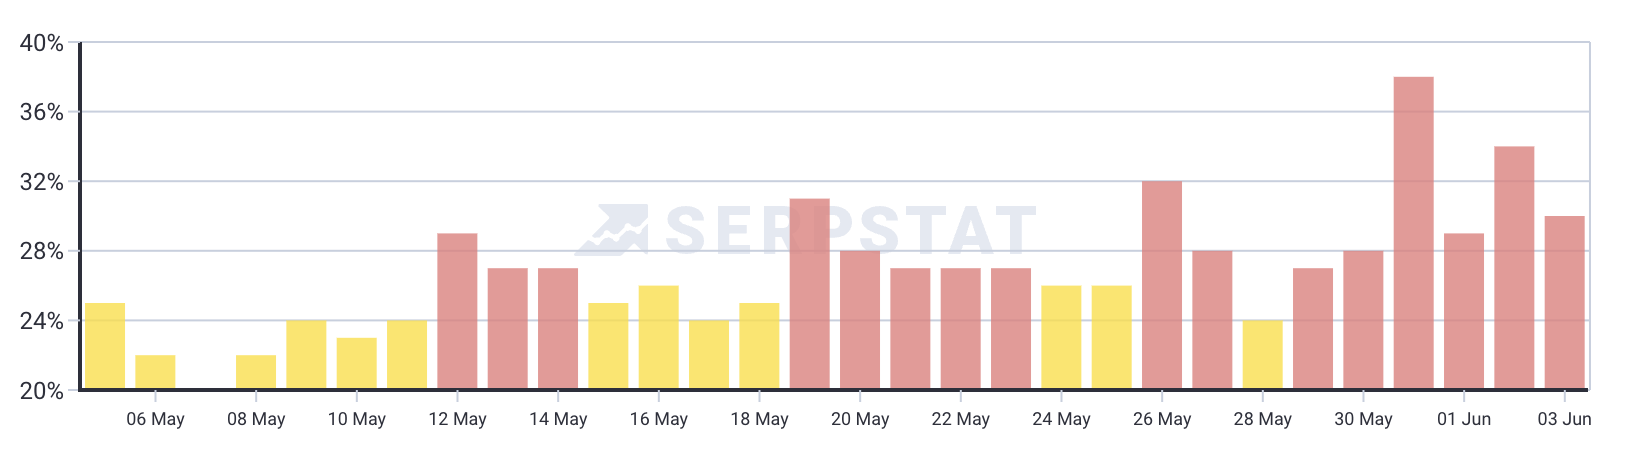Click the 14 May x-axis date label

pyautogui.click(x=558, y=419)
